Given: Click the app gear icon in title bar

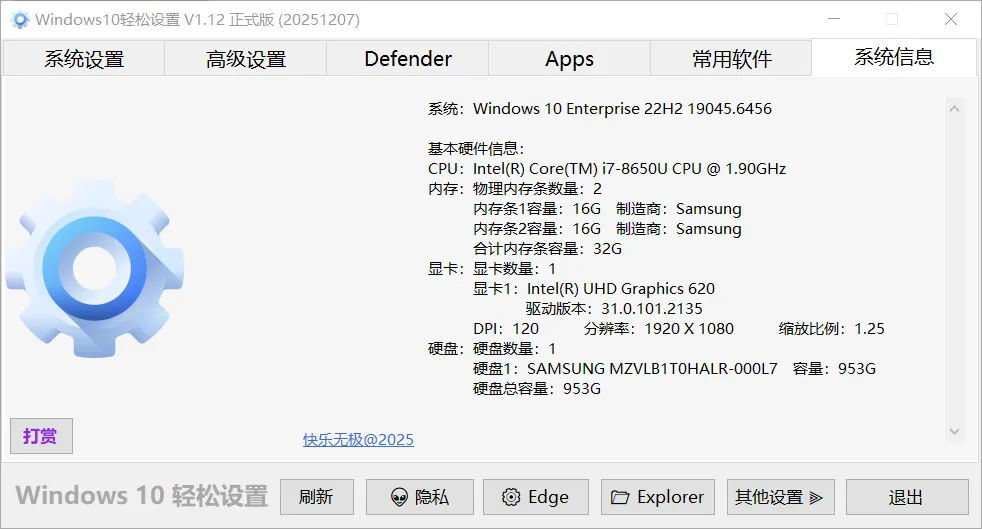Looking at the screenshot, I should (20, 20).
